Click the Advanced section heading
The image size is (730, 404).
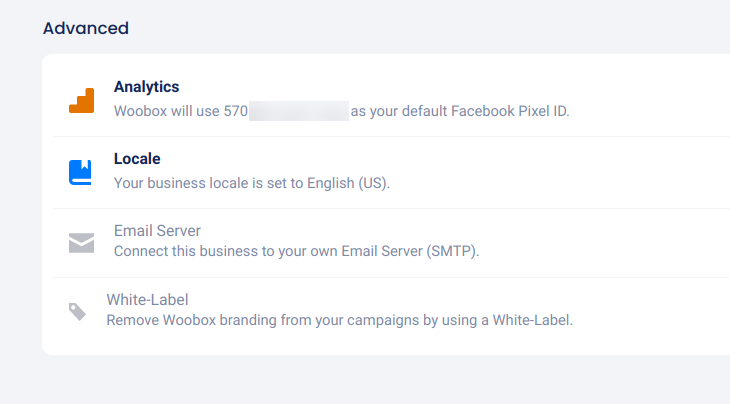[x=85, y=28]
